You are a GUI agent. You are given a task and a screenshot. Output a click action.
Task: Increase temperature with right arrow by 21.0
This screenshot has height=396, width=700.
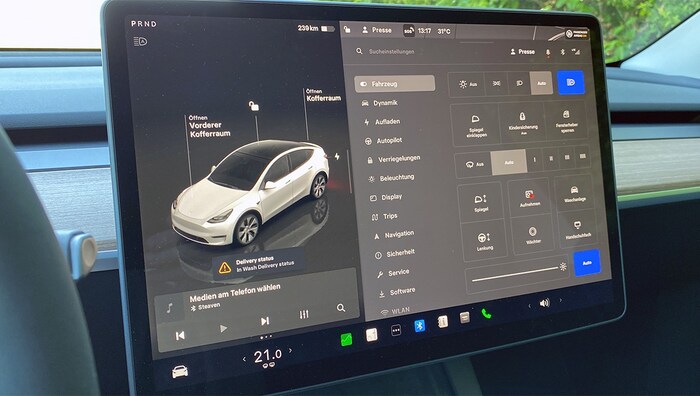[x=291, y=350]
